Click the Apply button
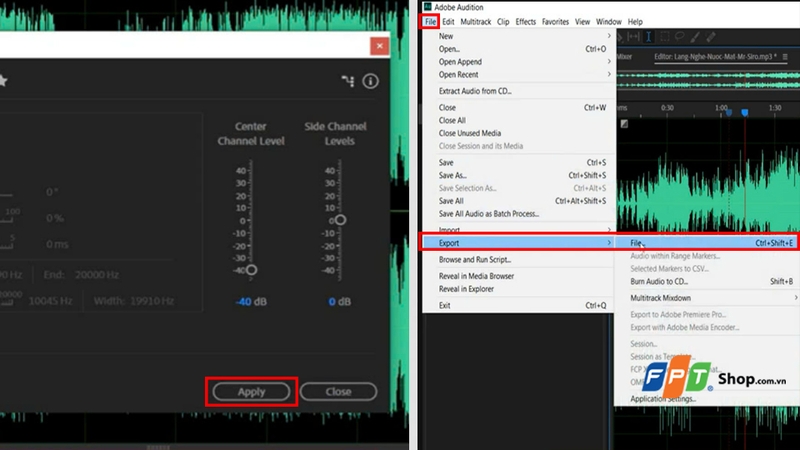Image resolution: width=800 pixels, height=450 pixels. coord(251,392)
